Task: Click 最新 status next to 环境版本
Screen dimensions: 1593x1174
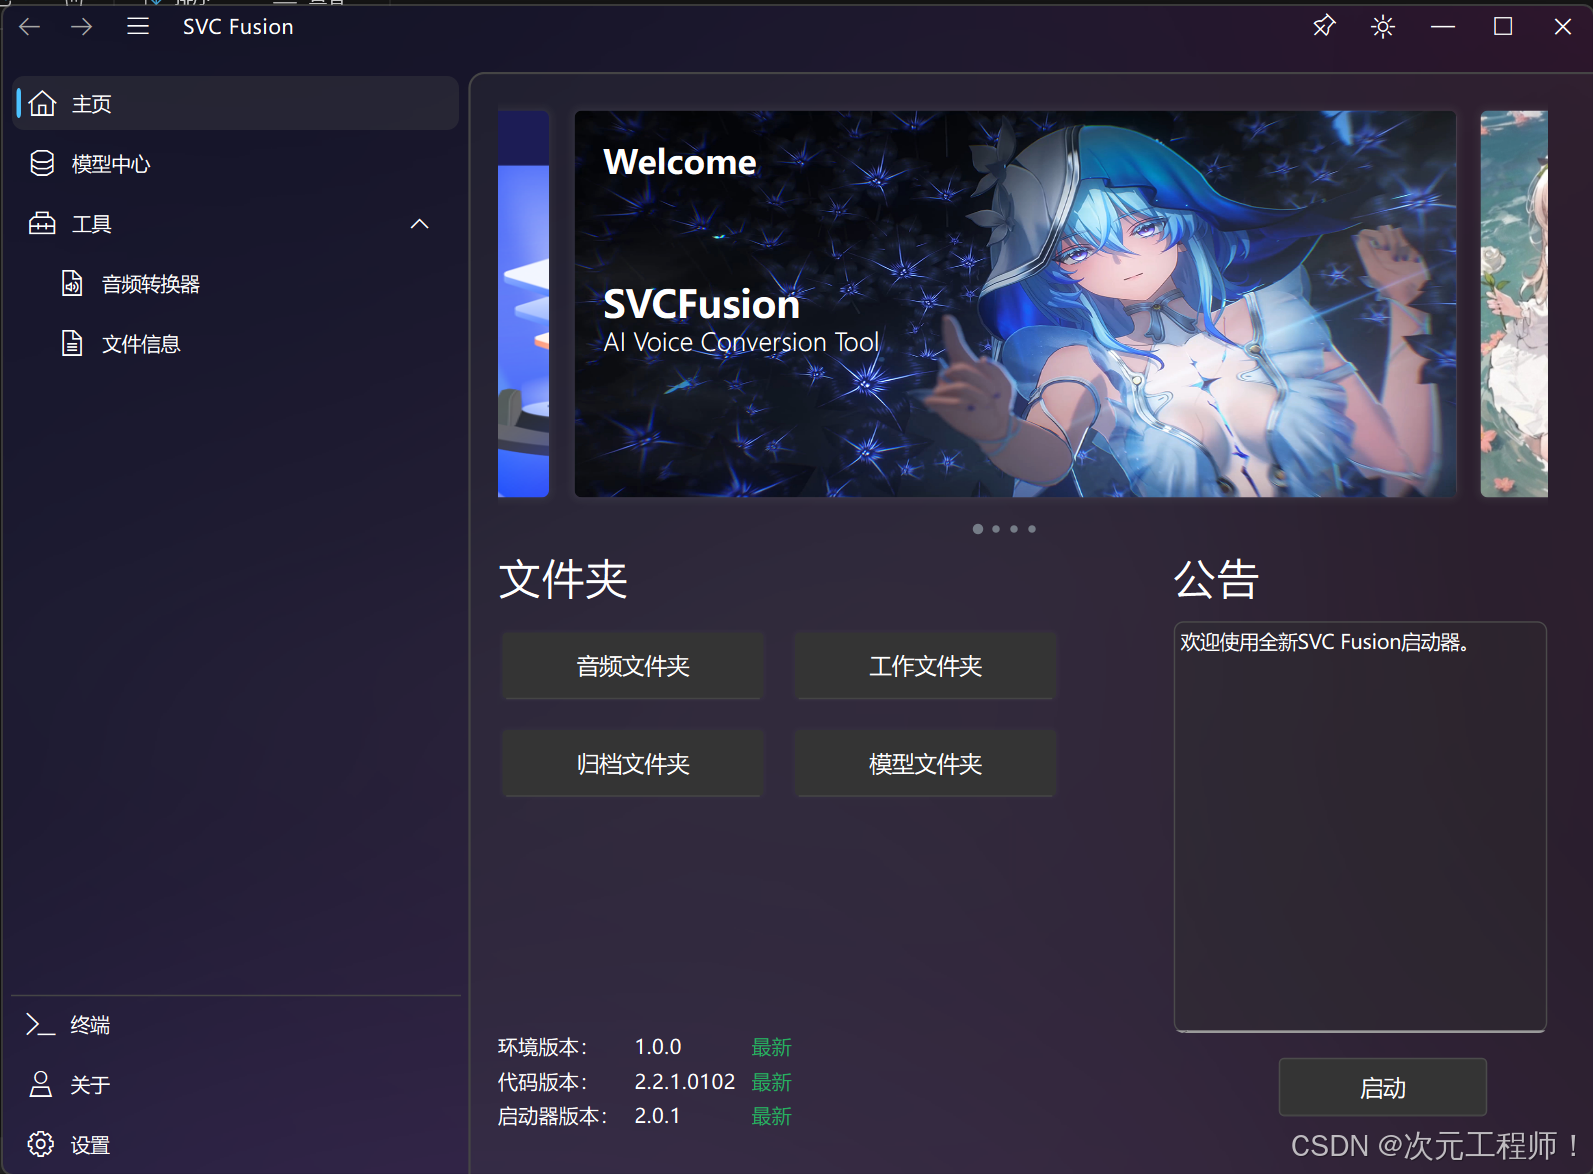Action: [x=771, y=1047]
